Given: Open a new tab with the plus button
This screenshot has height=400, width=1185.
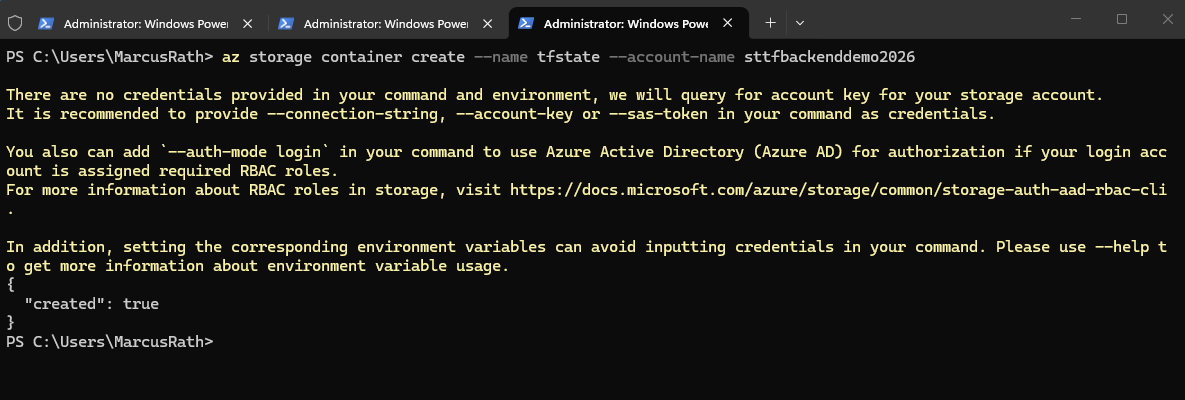Looking at the screenshot, I should coord(770,23).
